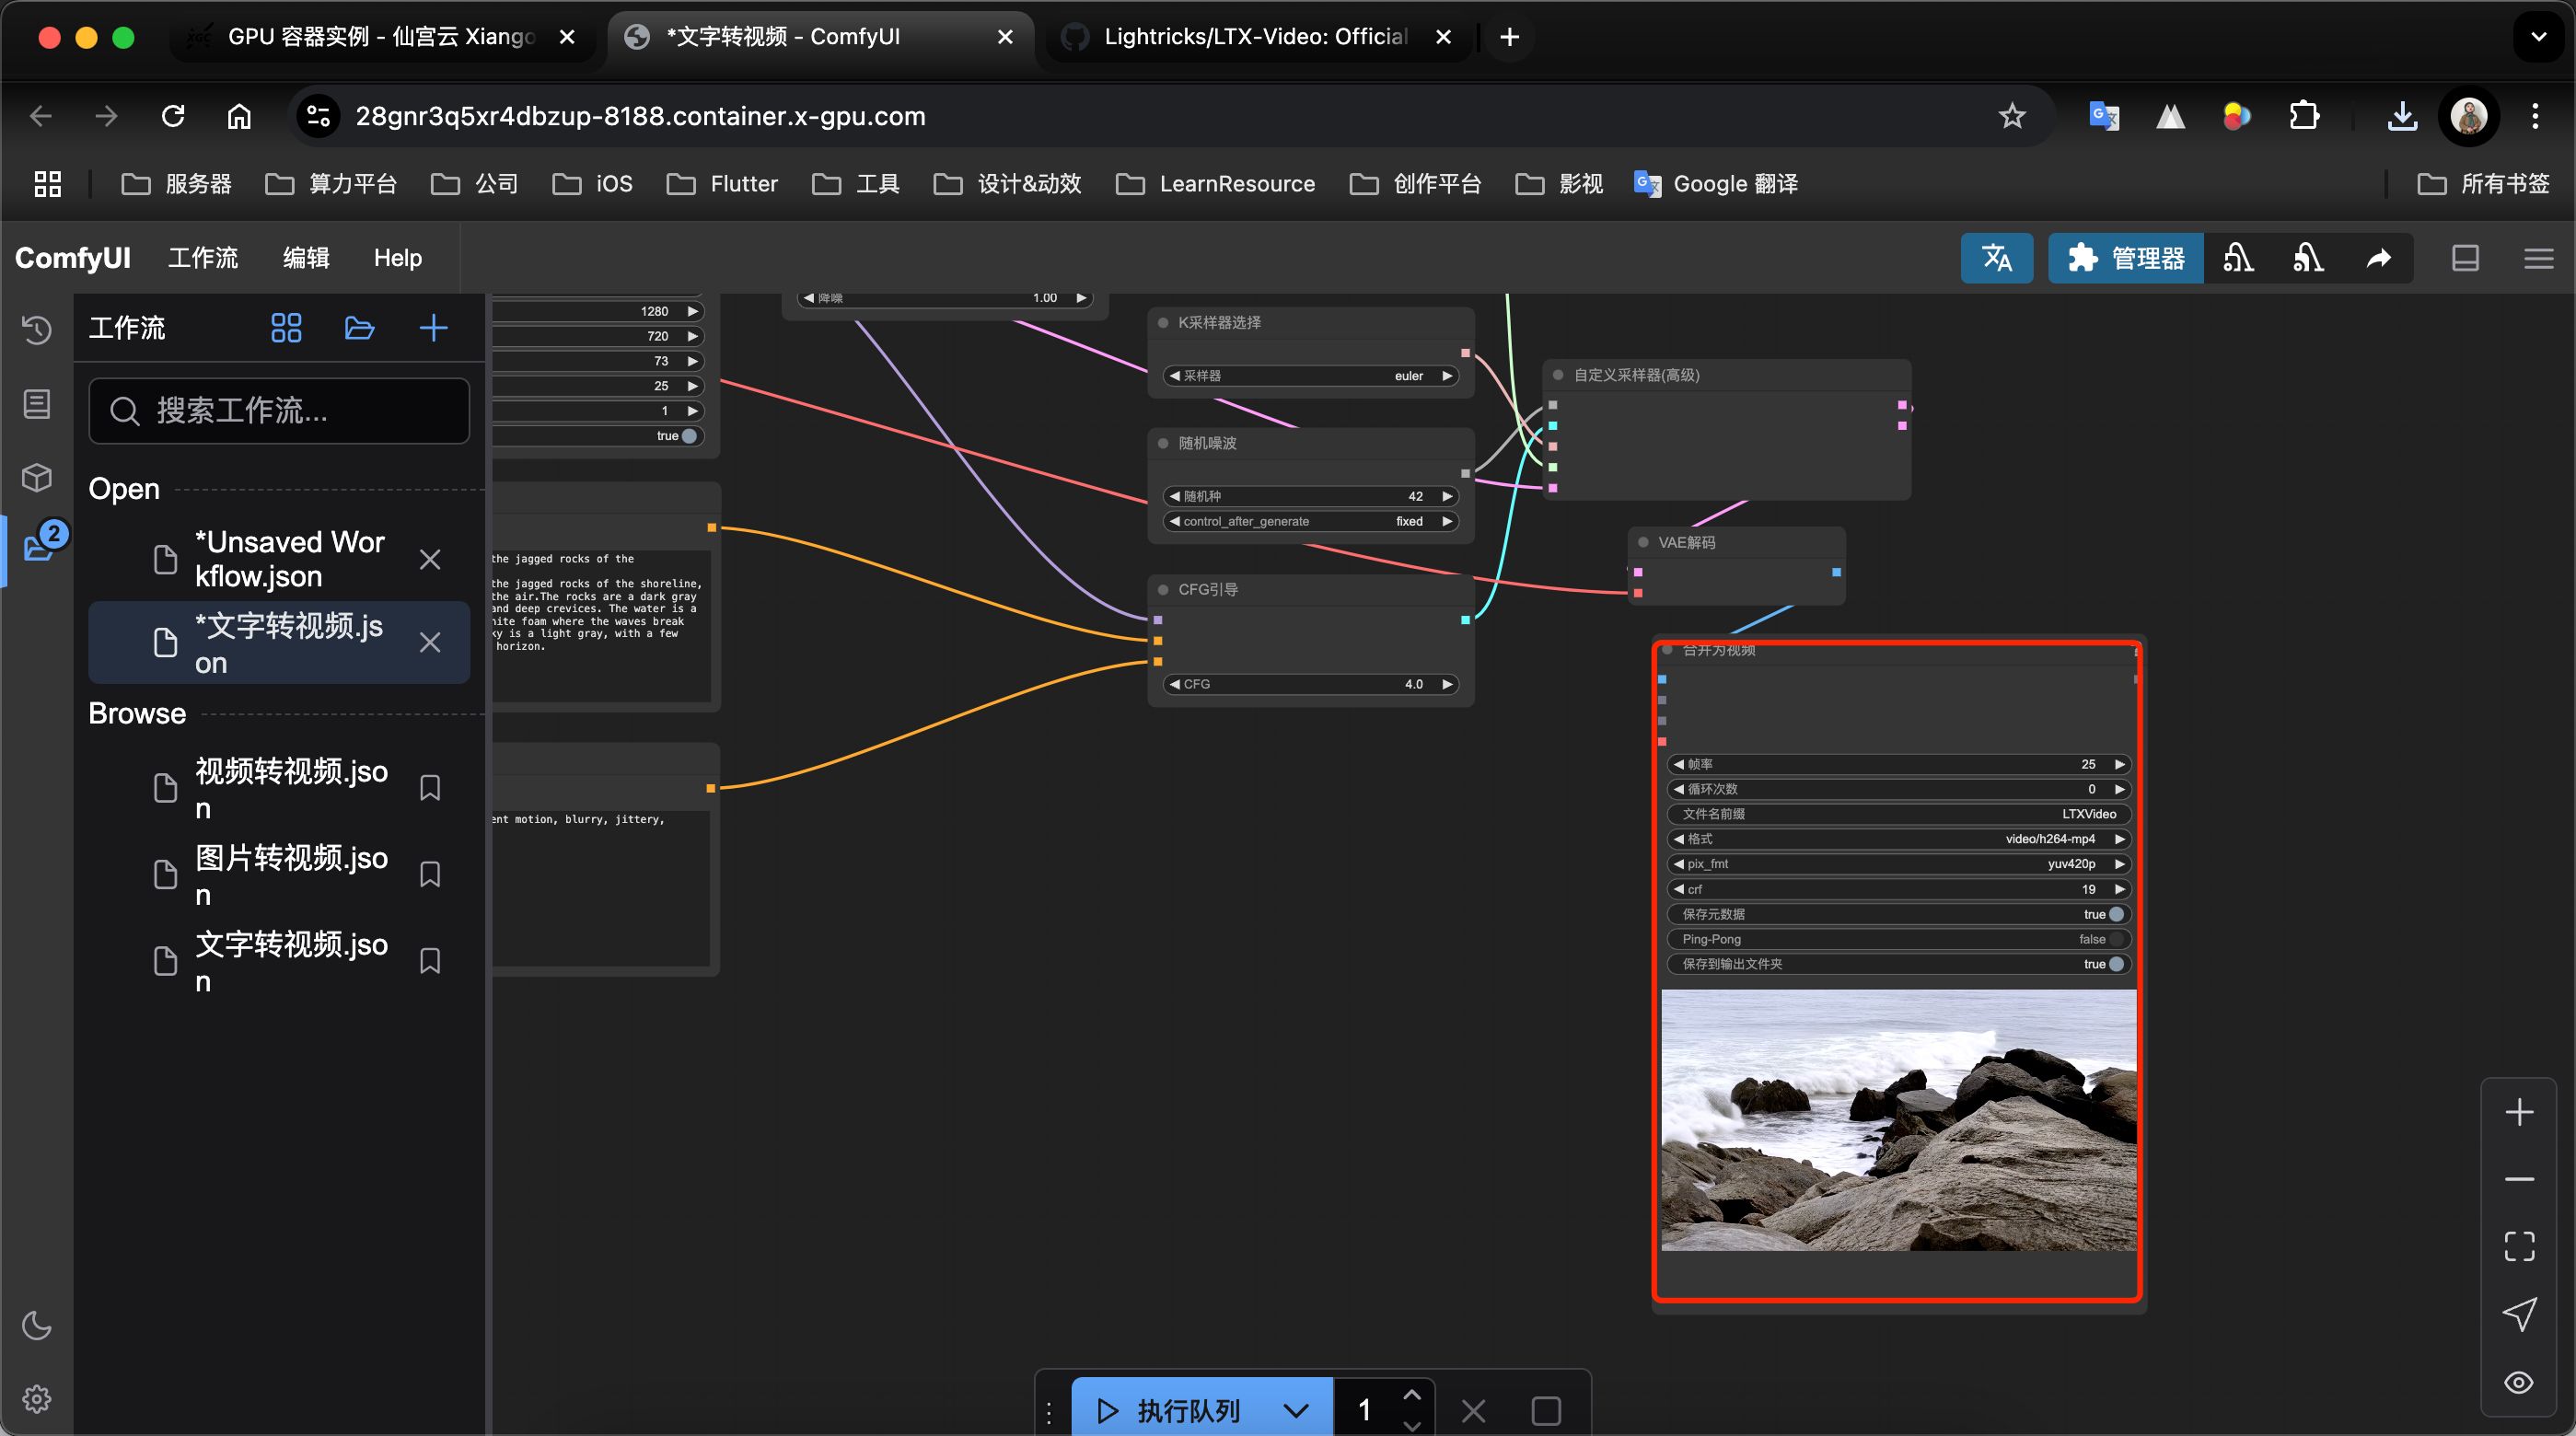This screenshot has width=2576, height=1436.
Task: Bookmark 视频转视频.json workflow
Action: tap(430, 788)
